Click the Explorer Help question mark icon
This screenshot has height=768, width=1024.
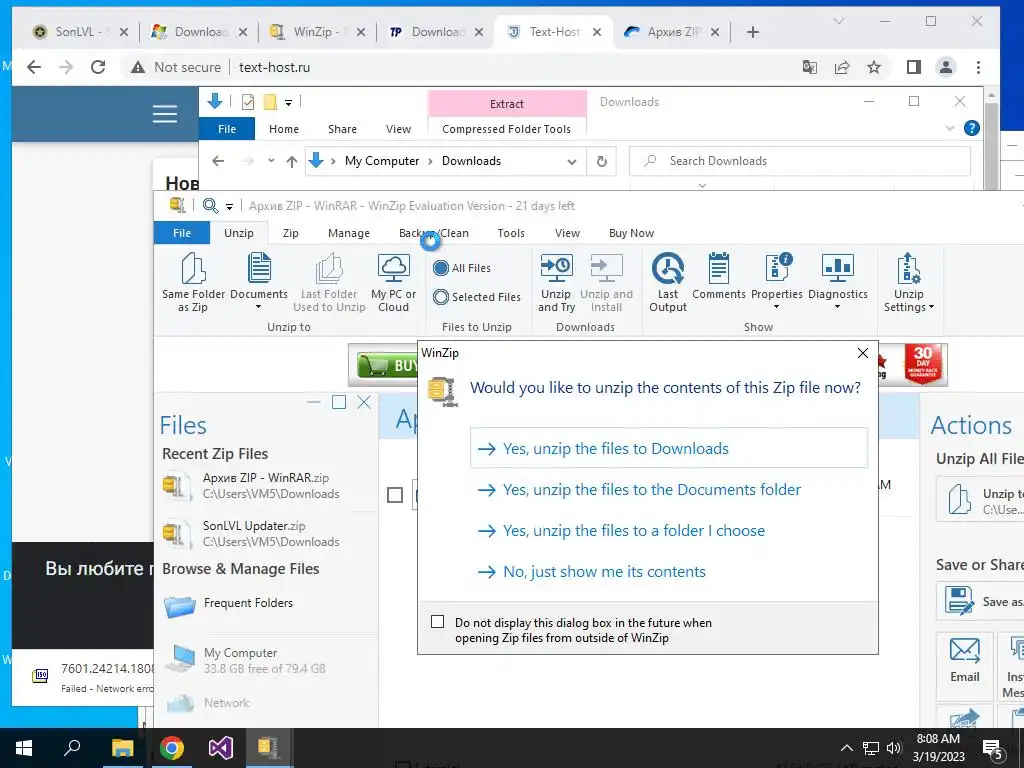[972, 128]
